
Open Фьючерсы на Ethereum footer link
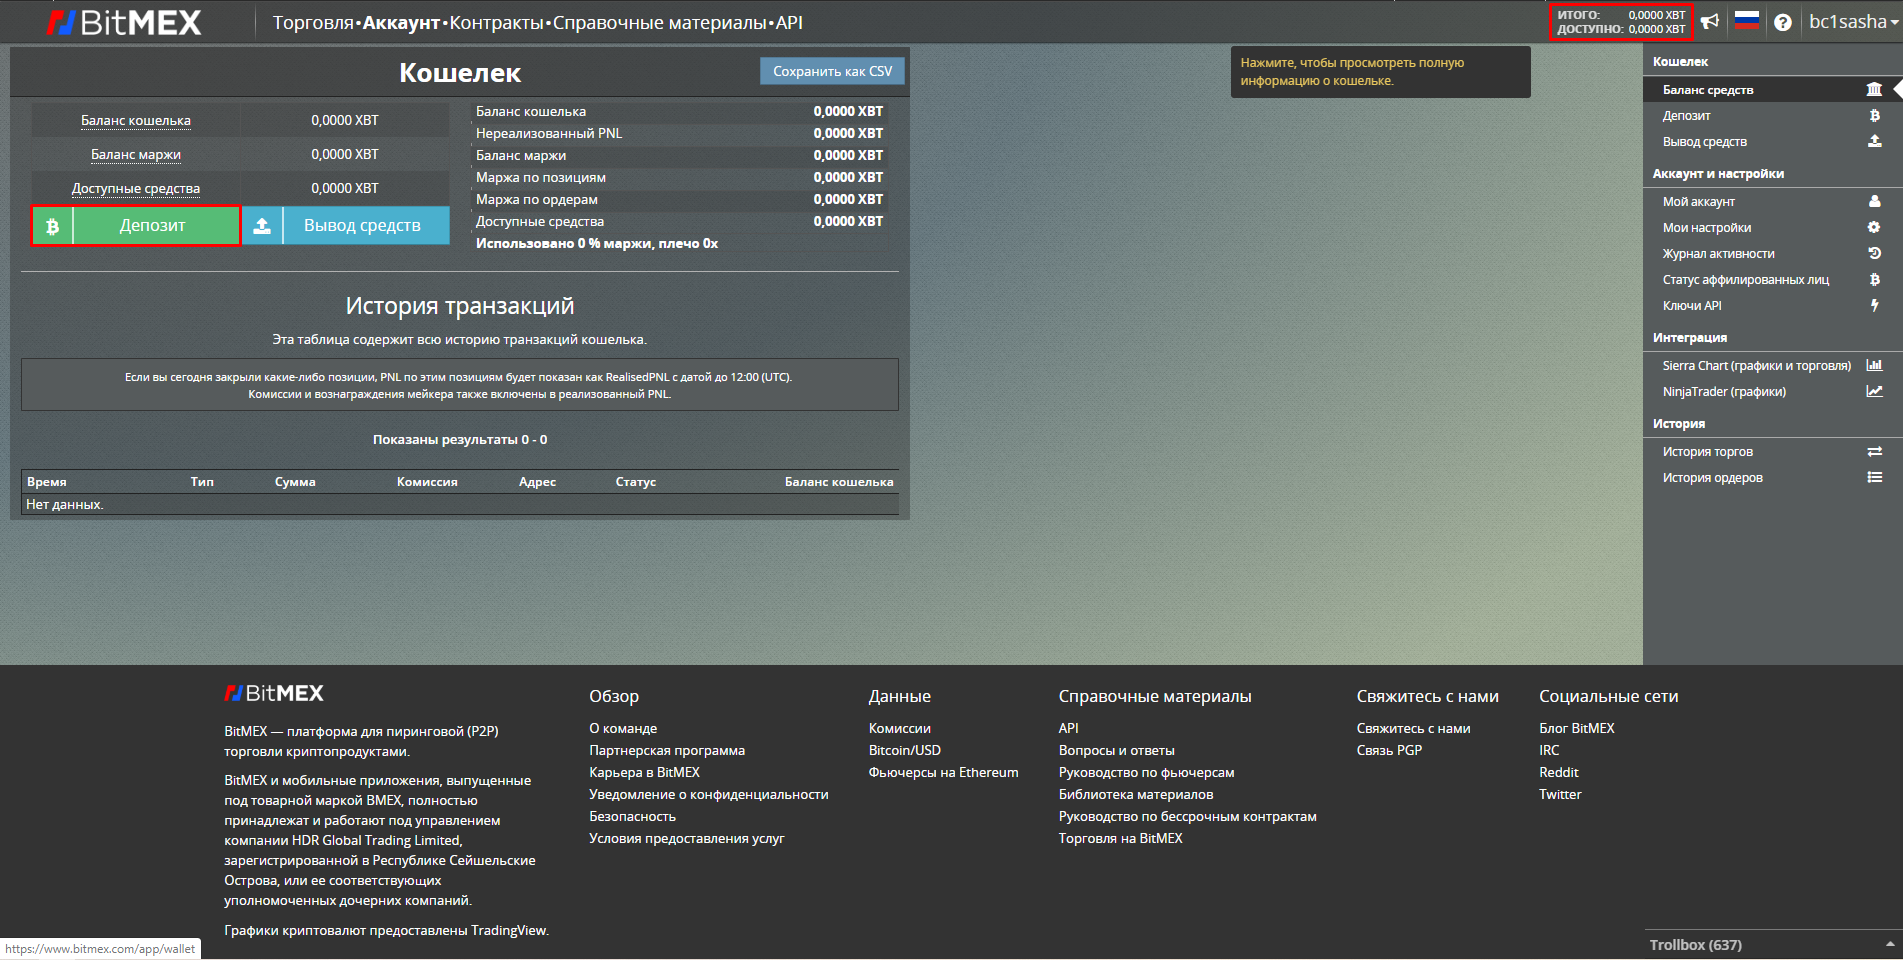pyautogui.click(x=944, y=772)
